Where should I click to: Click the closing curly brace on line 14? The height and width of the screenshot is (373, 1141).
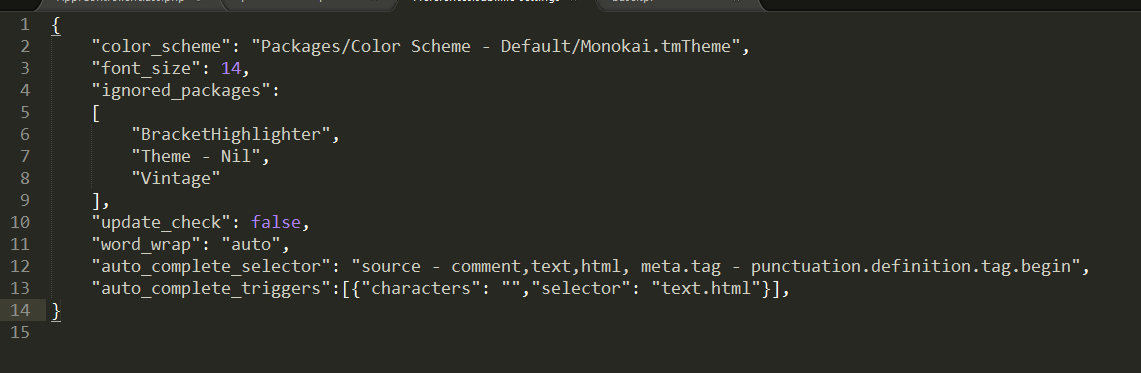tap(56, 310)
